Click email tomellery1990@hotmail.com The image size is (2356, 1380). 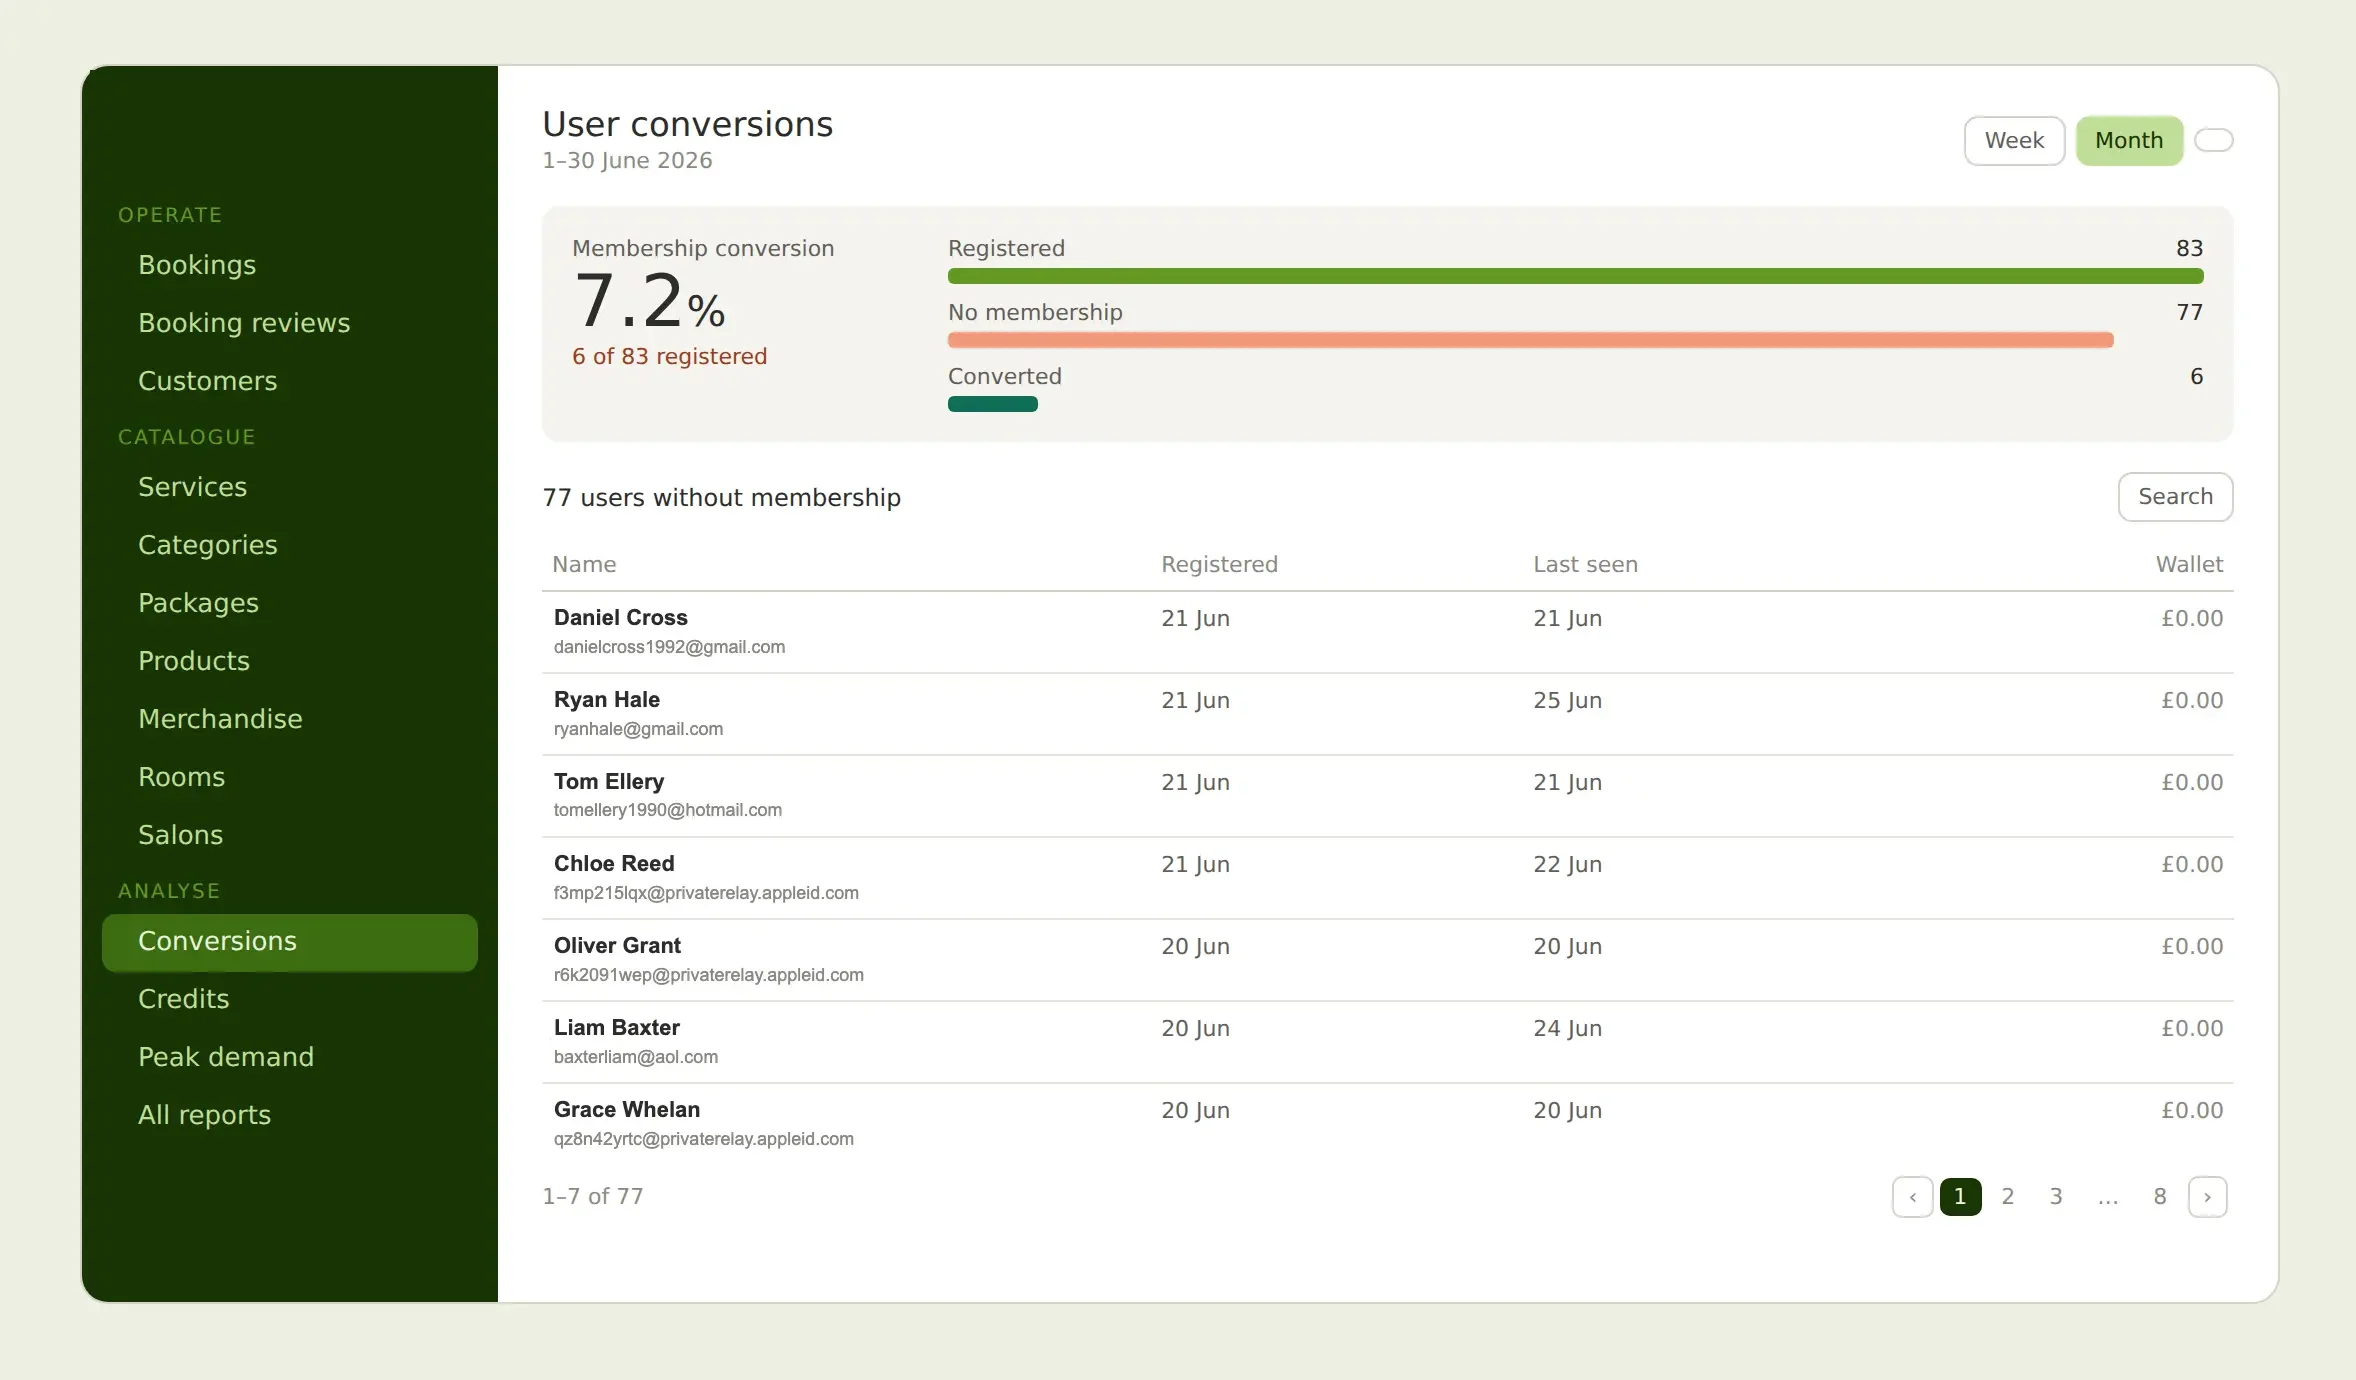pos(668,810)
